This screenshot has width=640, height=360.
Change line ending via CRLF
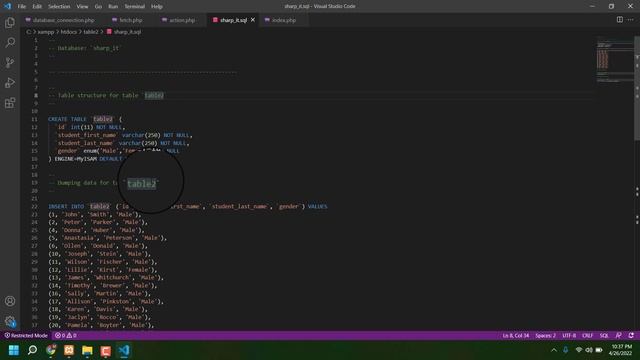[x=587, y=336]
